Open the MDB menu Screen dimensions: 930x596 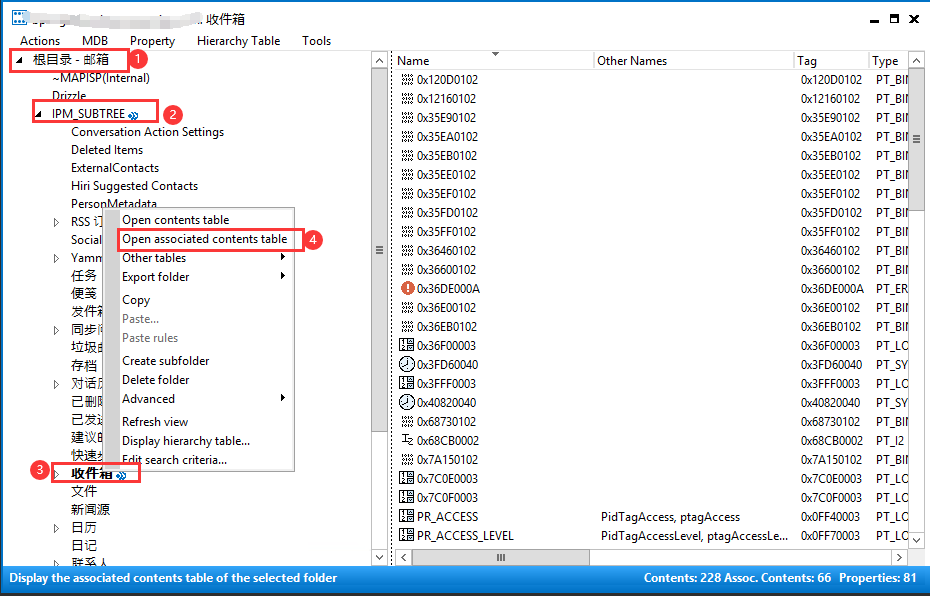click(x=95, y=41)
